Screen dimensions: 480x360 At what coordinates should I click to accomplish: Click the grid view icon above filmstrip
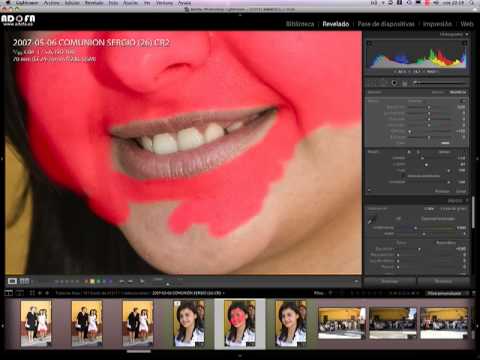pyautogui.click(x=32, y=293)
